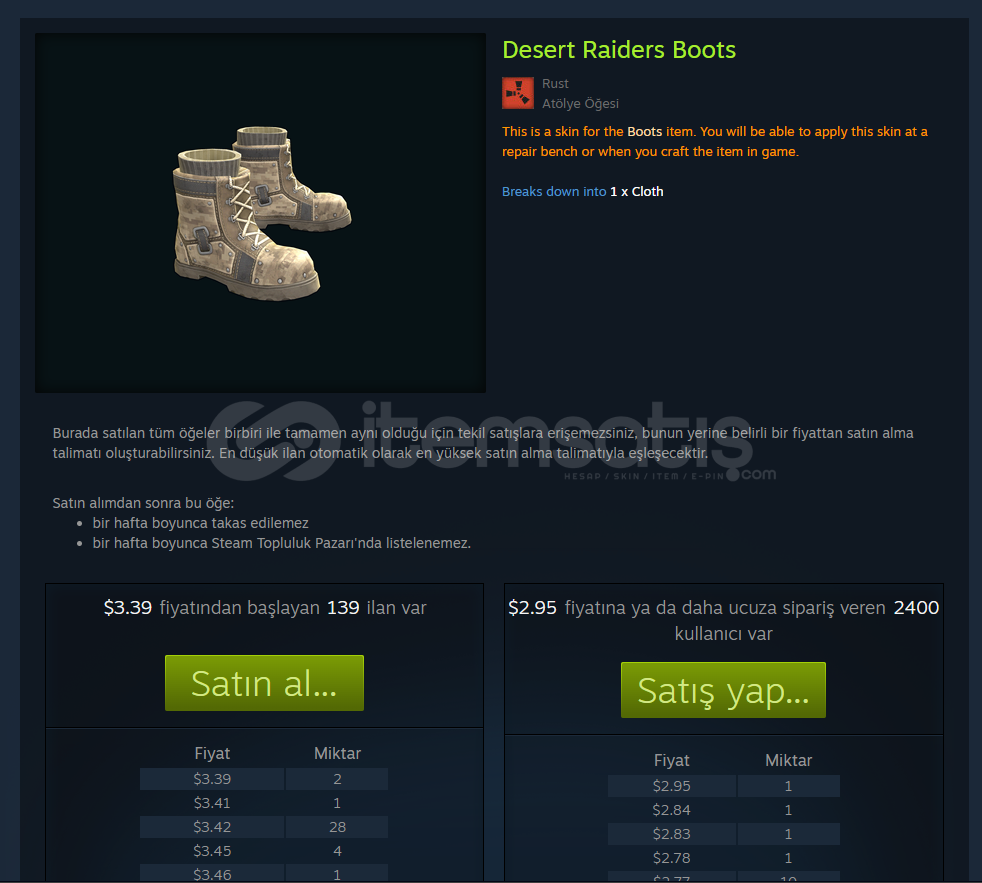This screenshot has height=883, width=982.
Task: Click the Rust game name link
Action: coord(555,83)
